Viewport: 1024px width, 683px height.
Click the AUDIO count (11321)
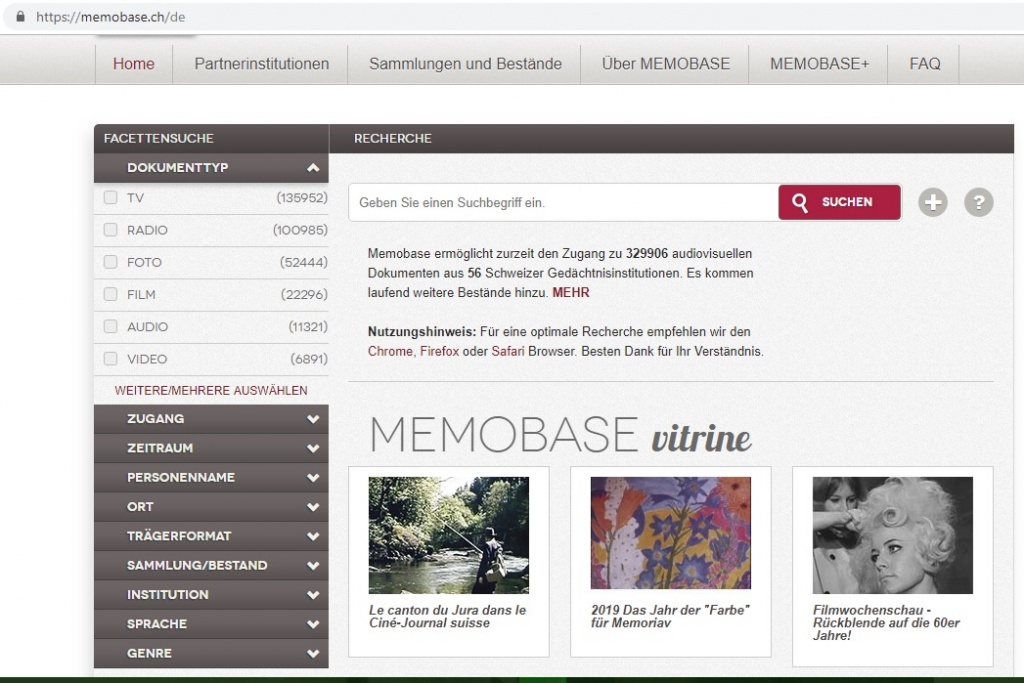point(308,326)
